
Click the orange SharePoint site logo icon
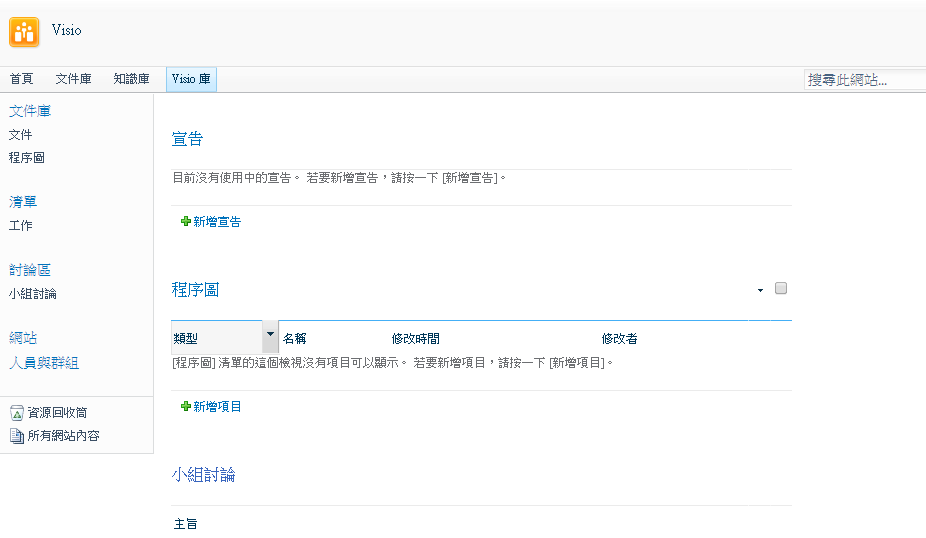pos(24,32)
